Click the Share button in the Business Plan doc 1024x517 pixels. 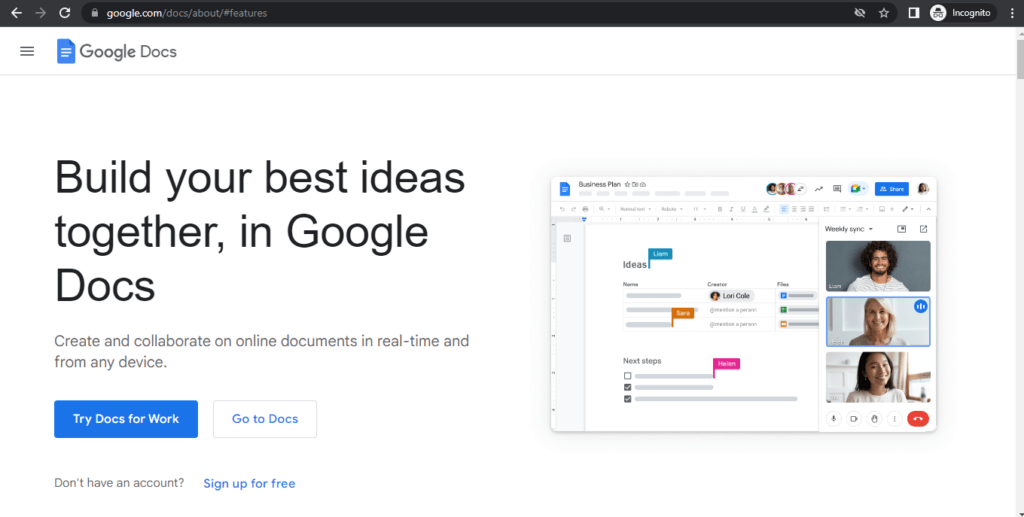click(x=891, y=189)
